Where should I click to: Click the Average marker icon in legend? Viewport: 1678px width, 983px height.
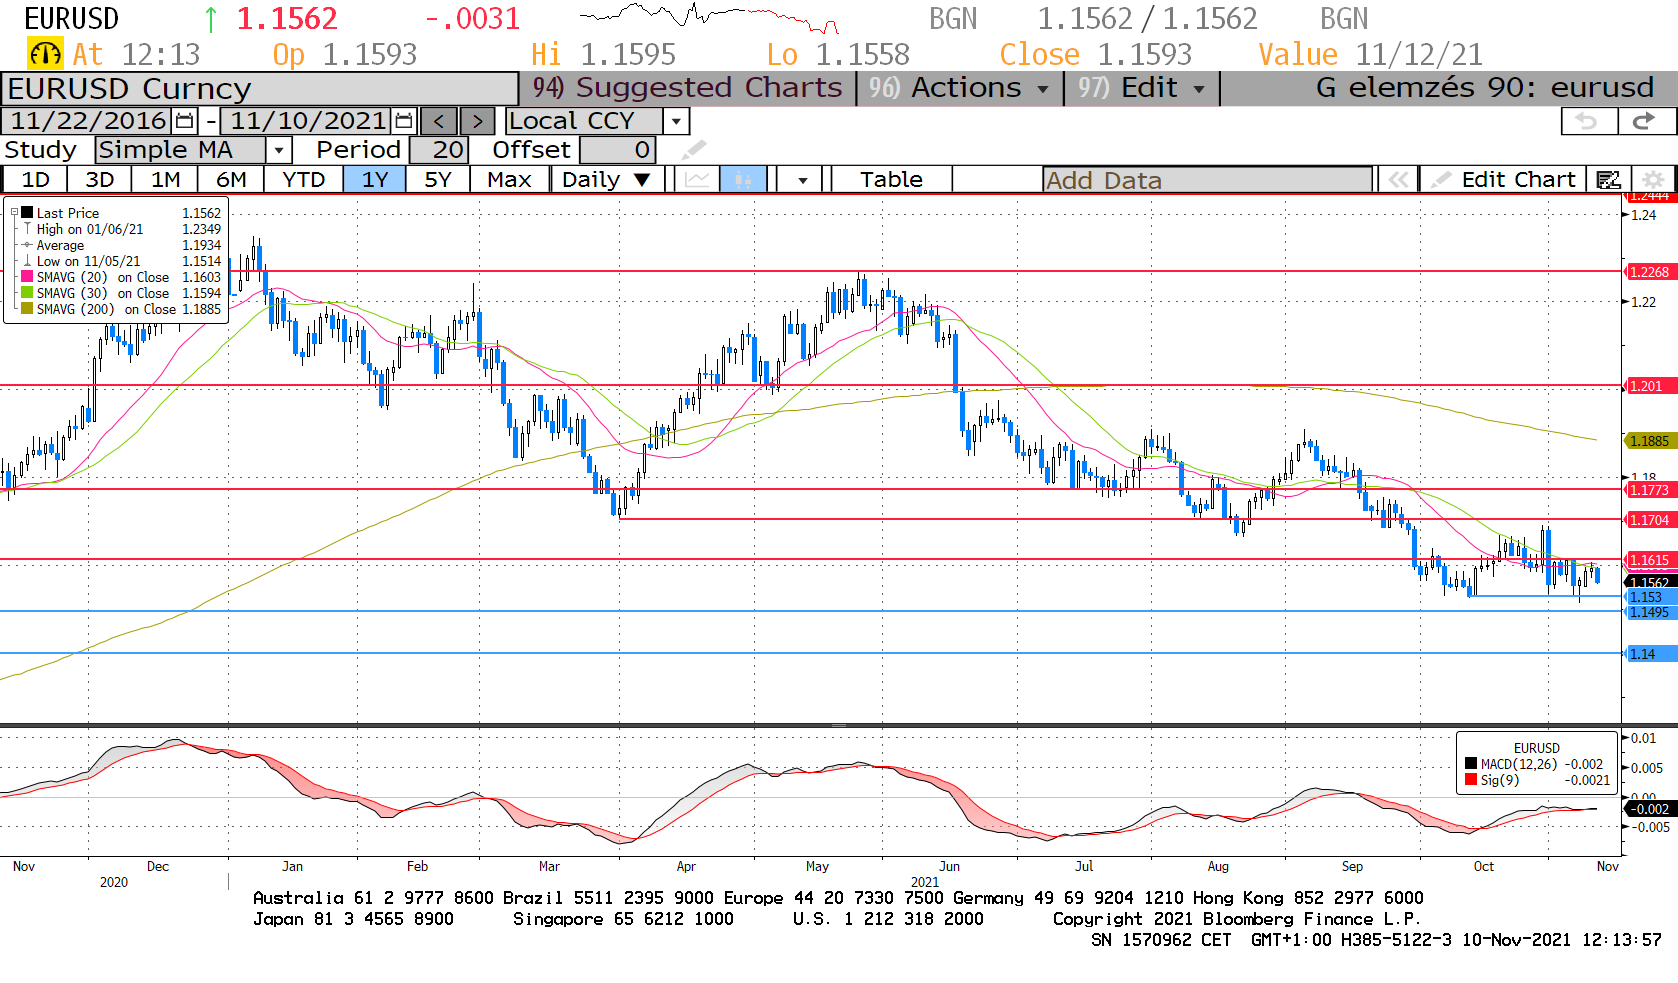click(28, 245)
